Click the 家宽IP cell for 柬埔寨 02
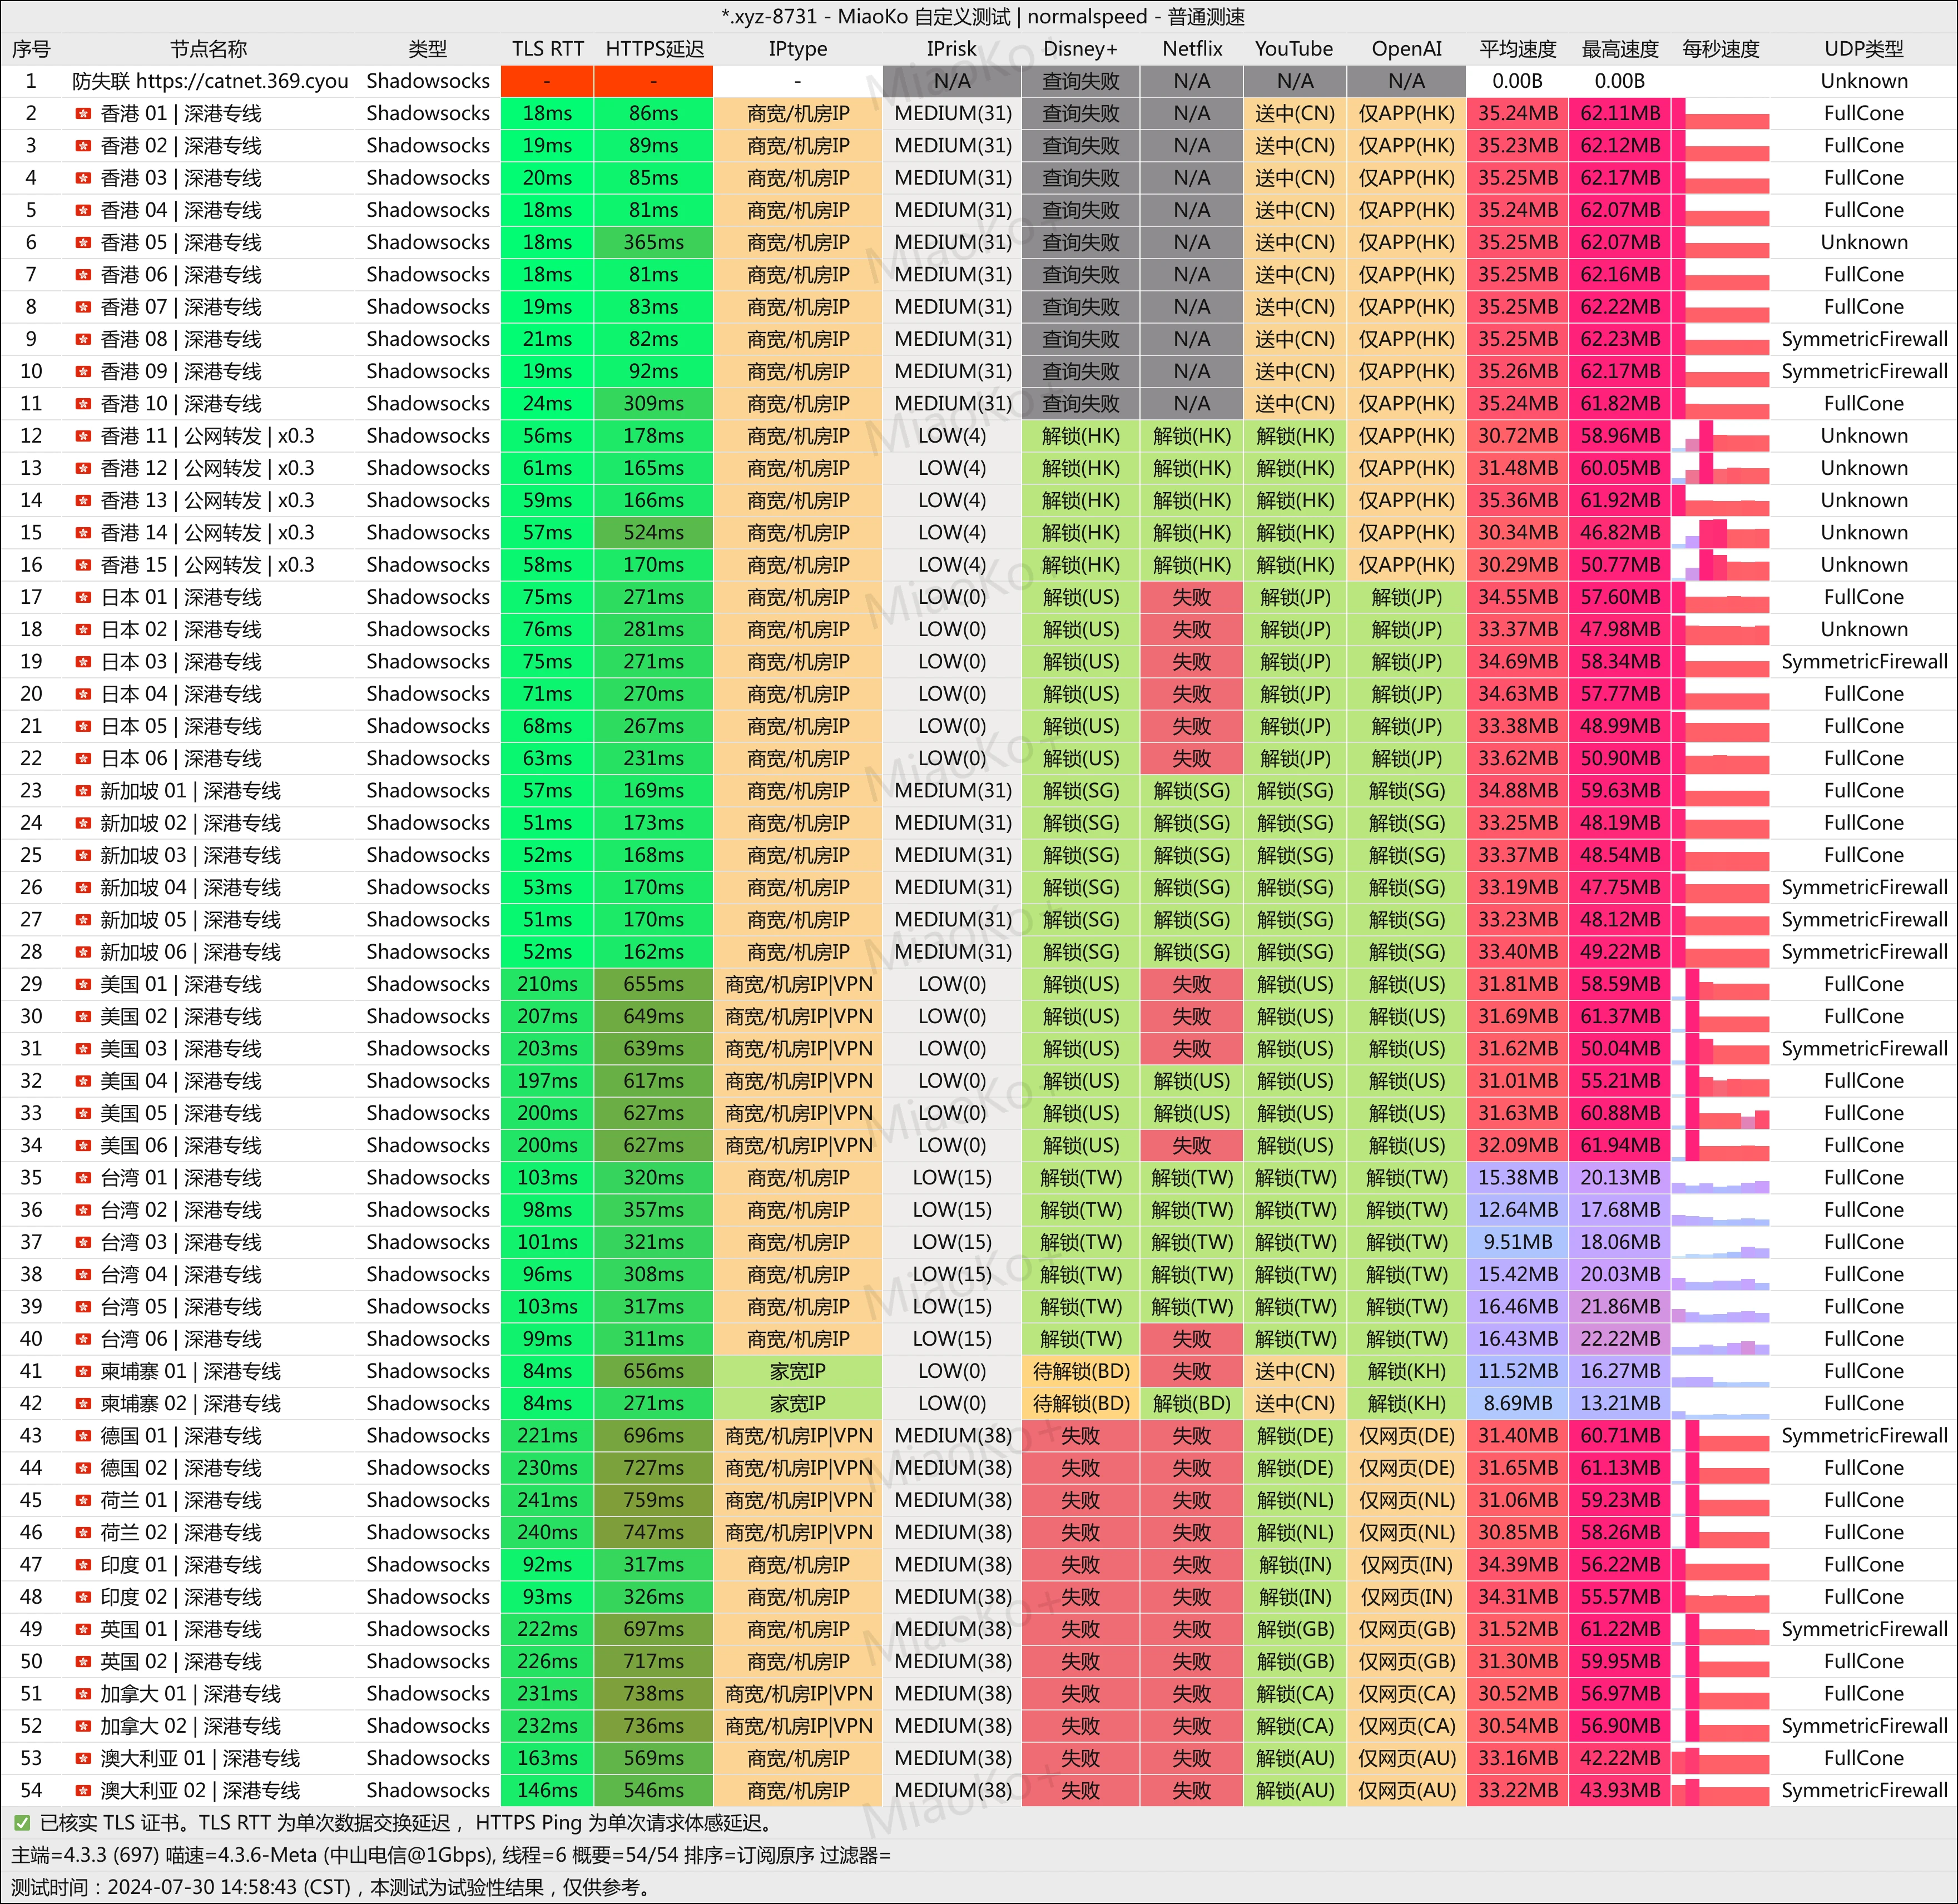Image resolution: width=1958 pixels, height=1904 pixels. pos(797,1404)
